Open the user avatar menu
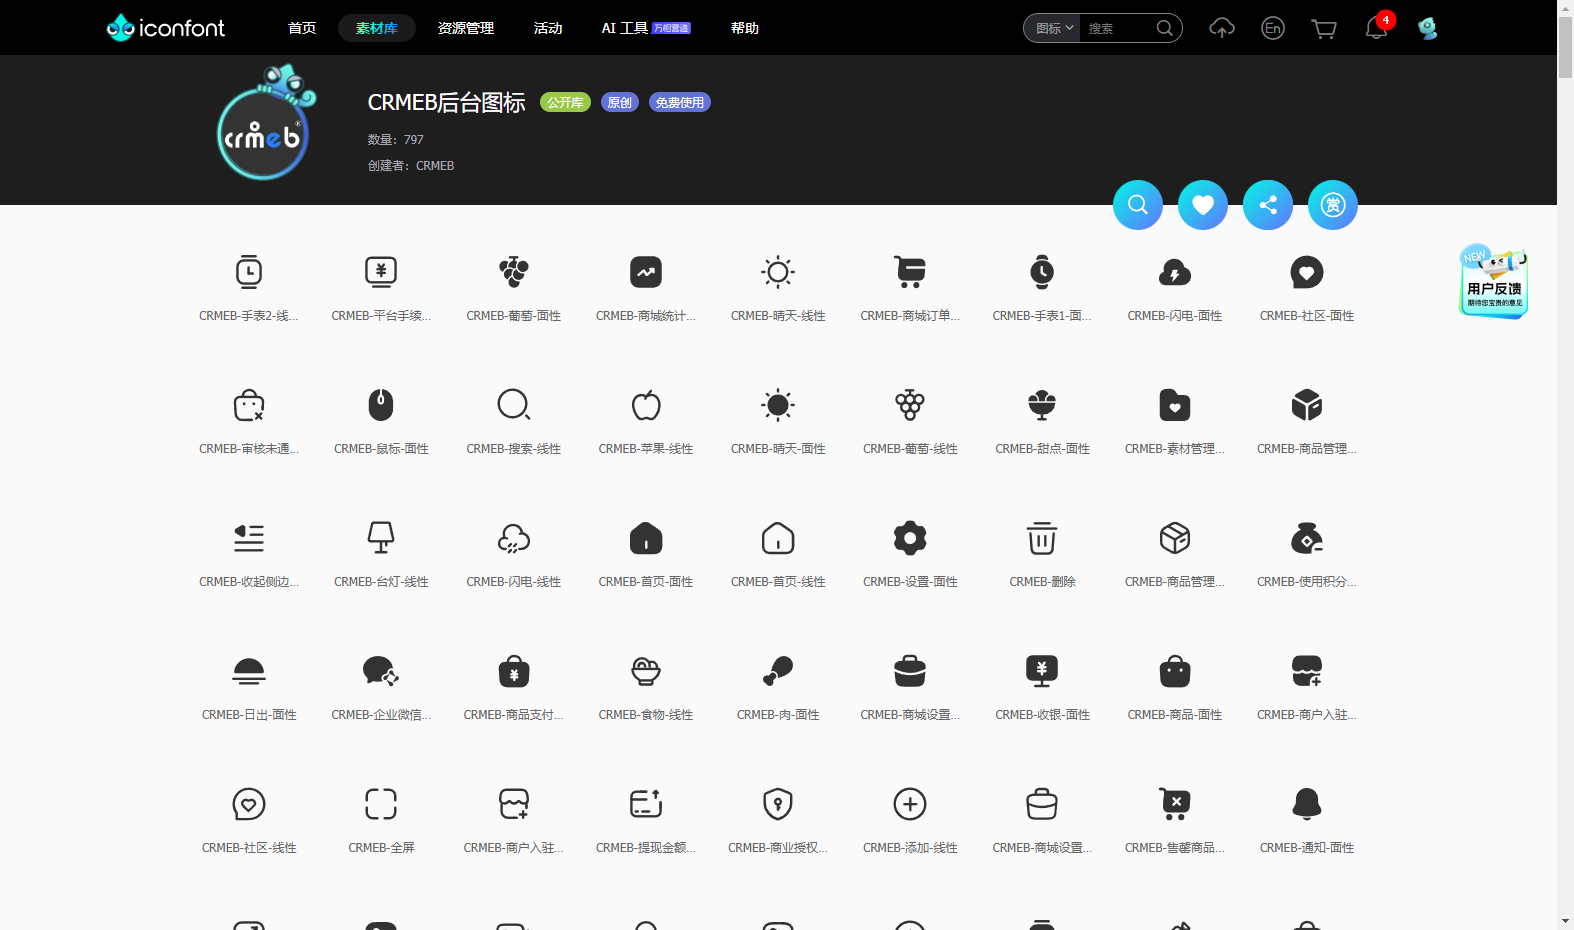 point(1428,28)
